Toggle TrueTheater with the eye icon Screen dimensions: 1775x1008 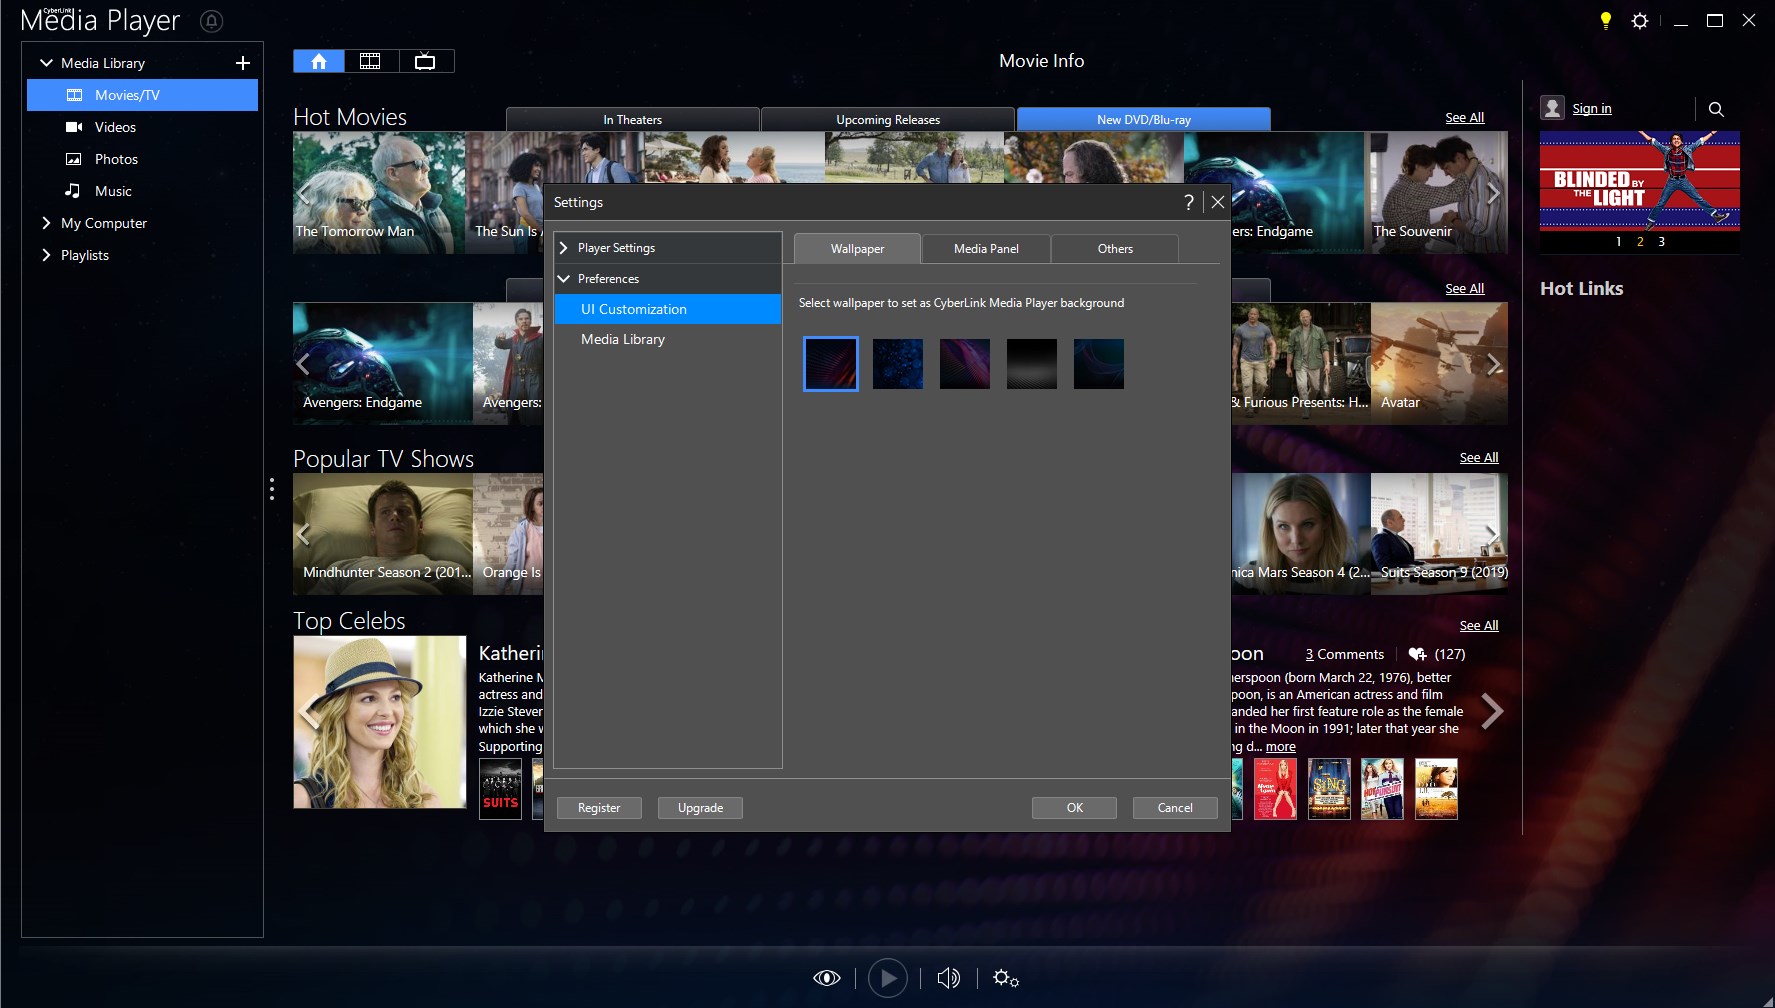(x=827, y=978)
